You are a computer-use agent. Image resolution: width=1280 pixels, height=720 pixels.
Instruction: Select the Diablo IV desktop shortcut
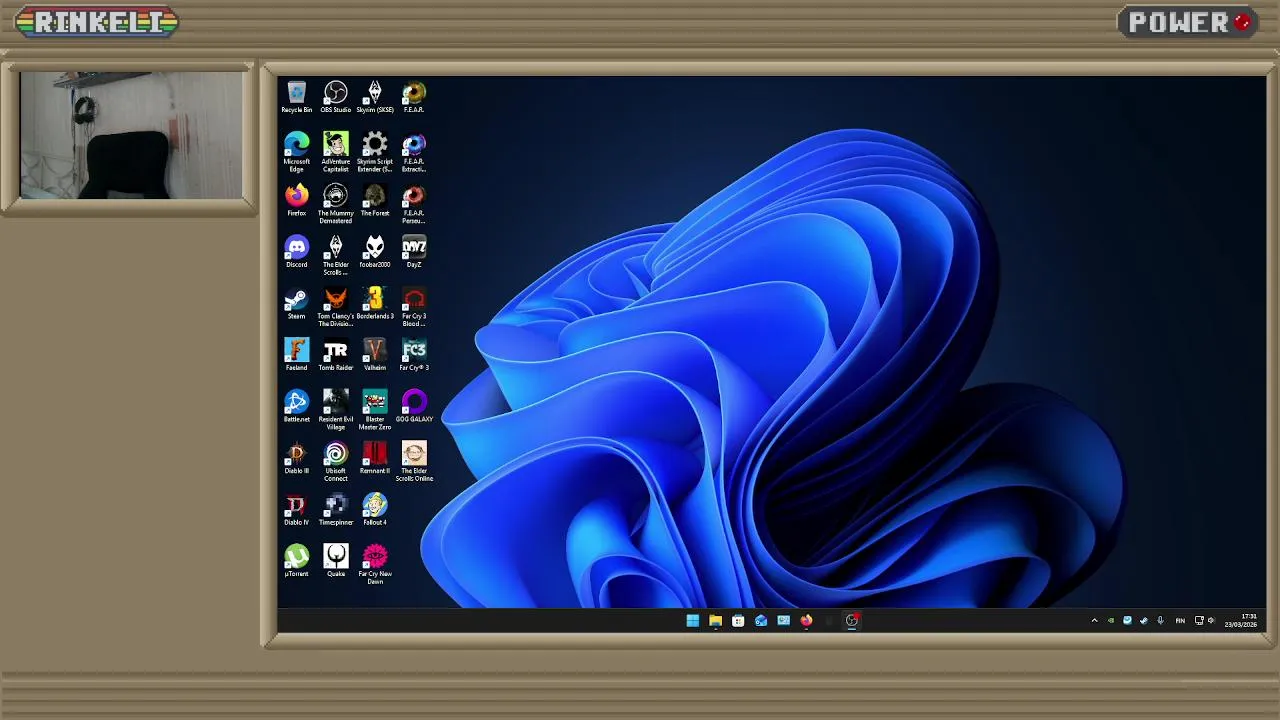tap(296, 510)
